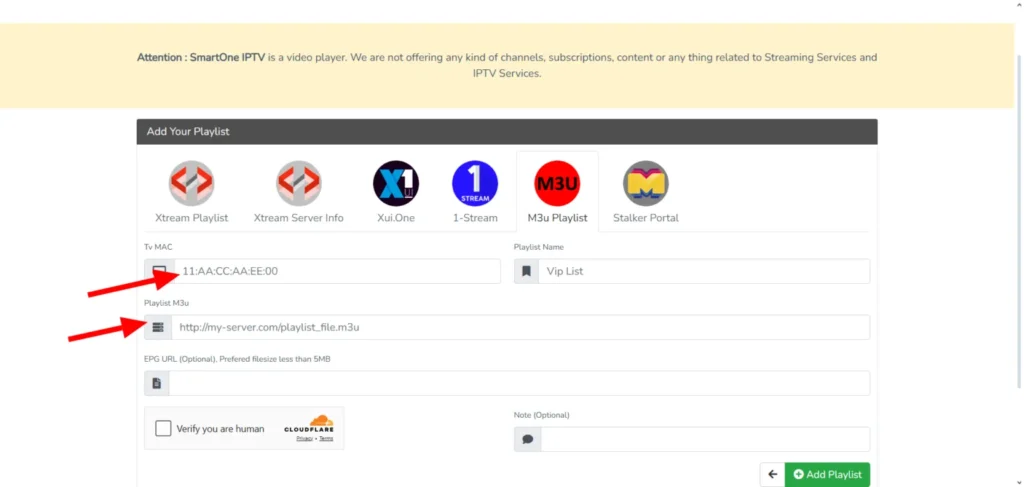Click the document icon beside EPG URL

pyautogui.click(x=157, y=383)
